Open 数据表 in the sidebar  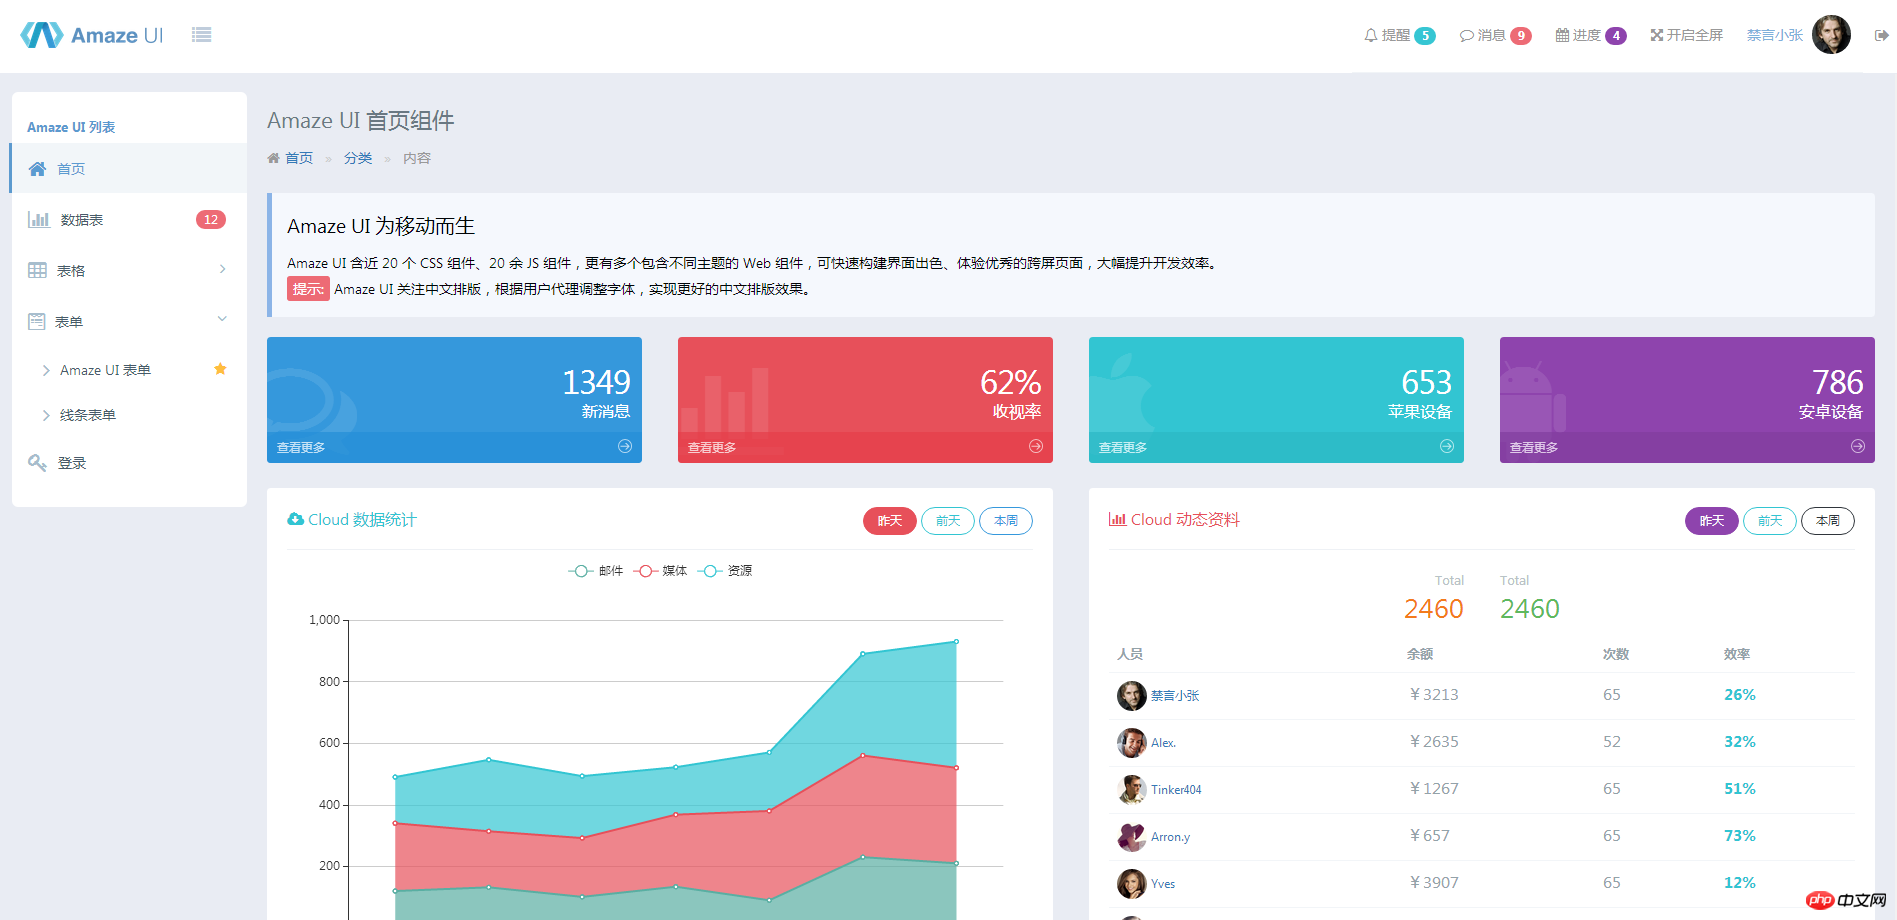(82, 220)
